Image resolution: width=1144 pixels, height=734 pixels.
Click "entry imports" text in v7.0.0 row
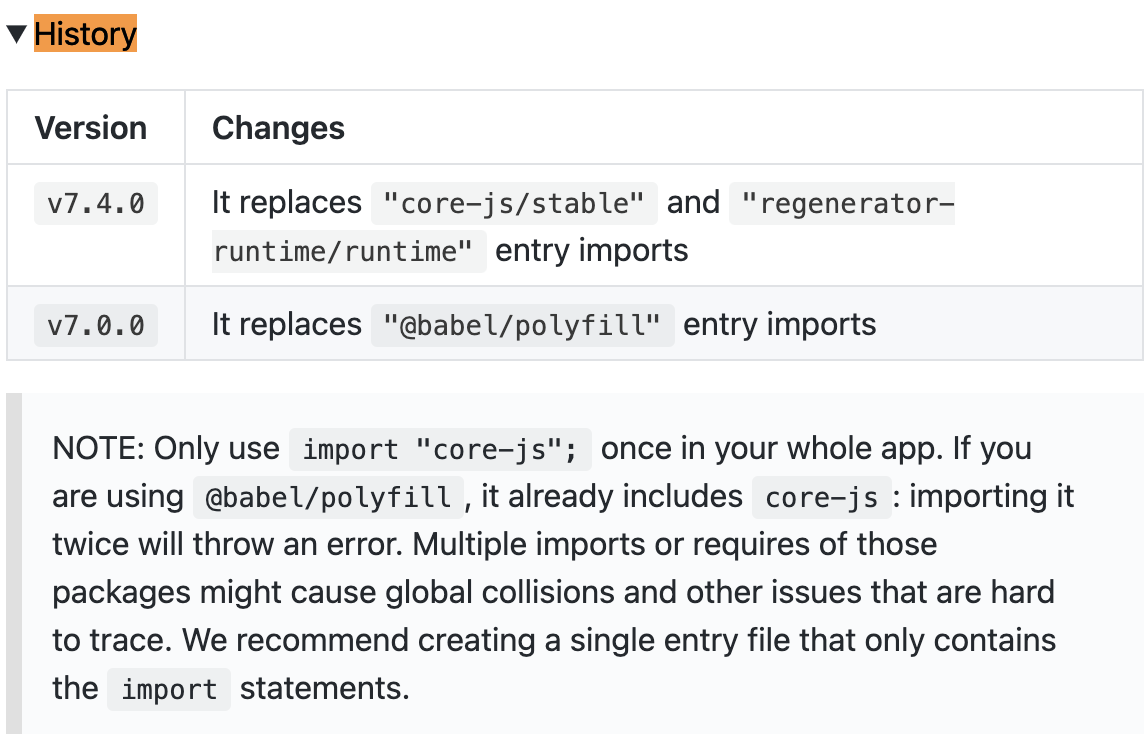[779, 324]
